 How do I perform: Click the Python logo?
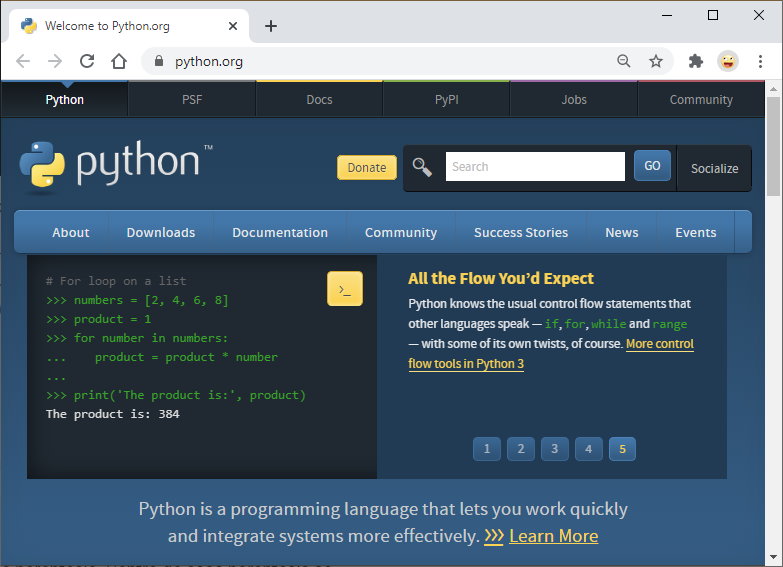tap(115, 165)
